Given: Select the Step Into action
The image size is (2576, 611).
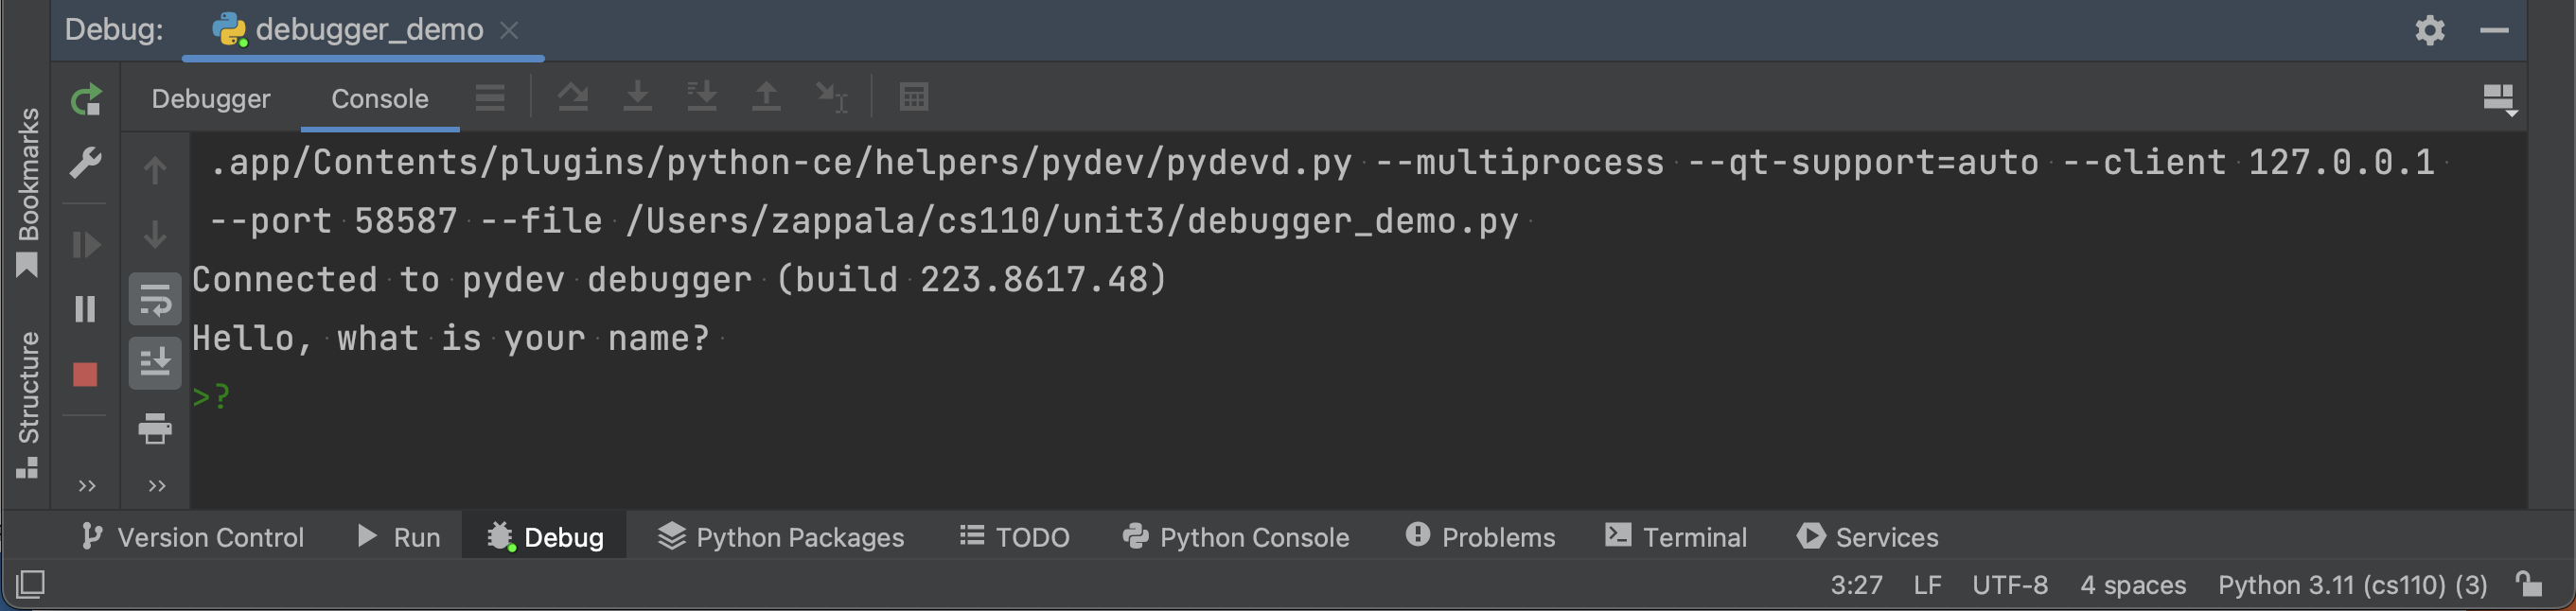Looking at the screenshot, I should coord(637,97).
